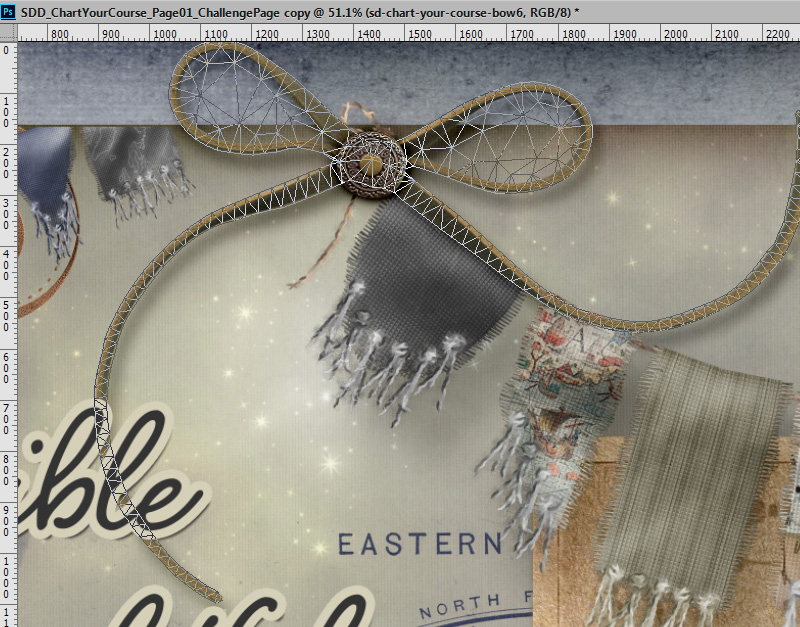This screenshot has height=627, width=800.
Task: Click the EASTERN text on the canvas
Action: point(420,544)
